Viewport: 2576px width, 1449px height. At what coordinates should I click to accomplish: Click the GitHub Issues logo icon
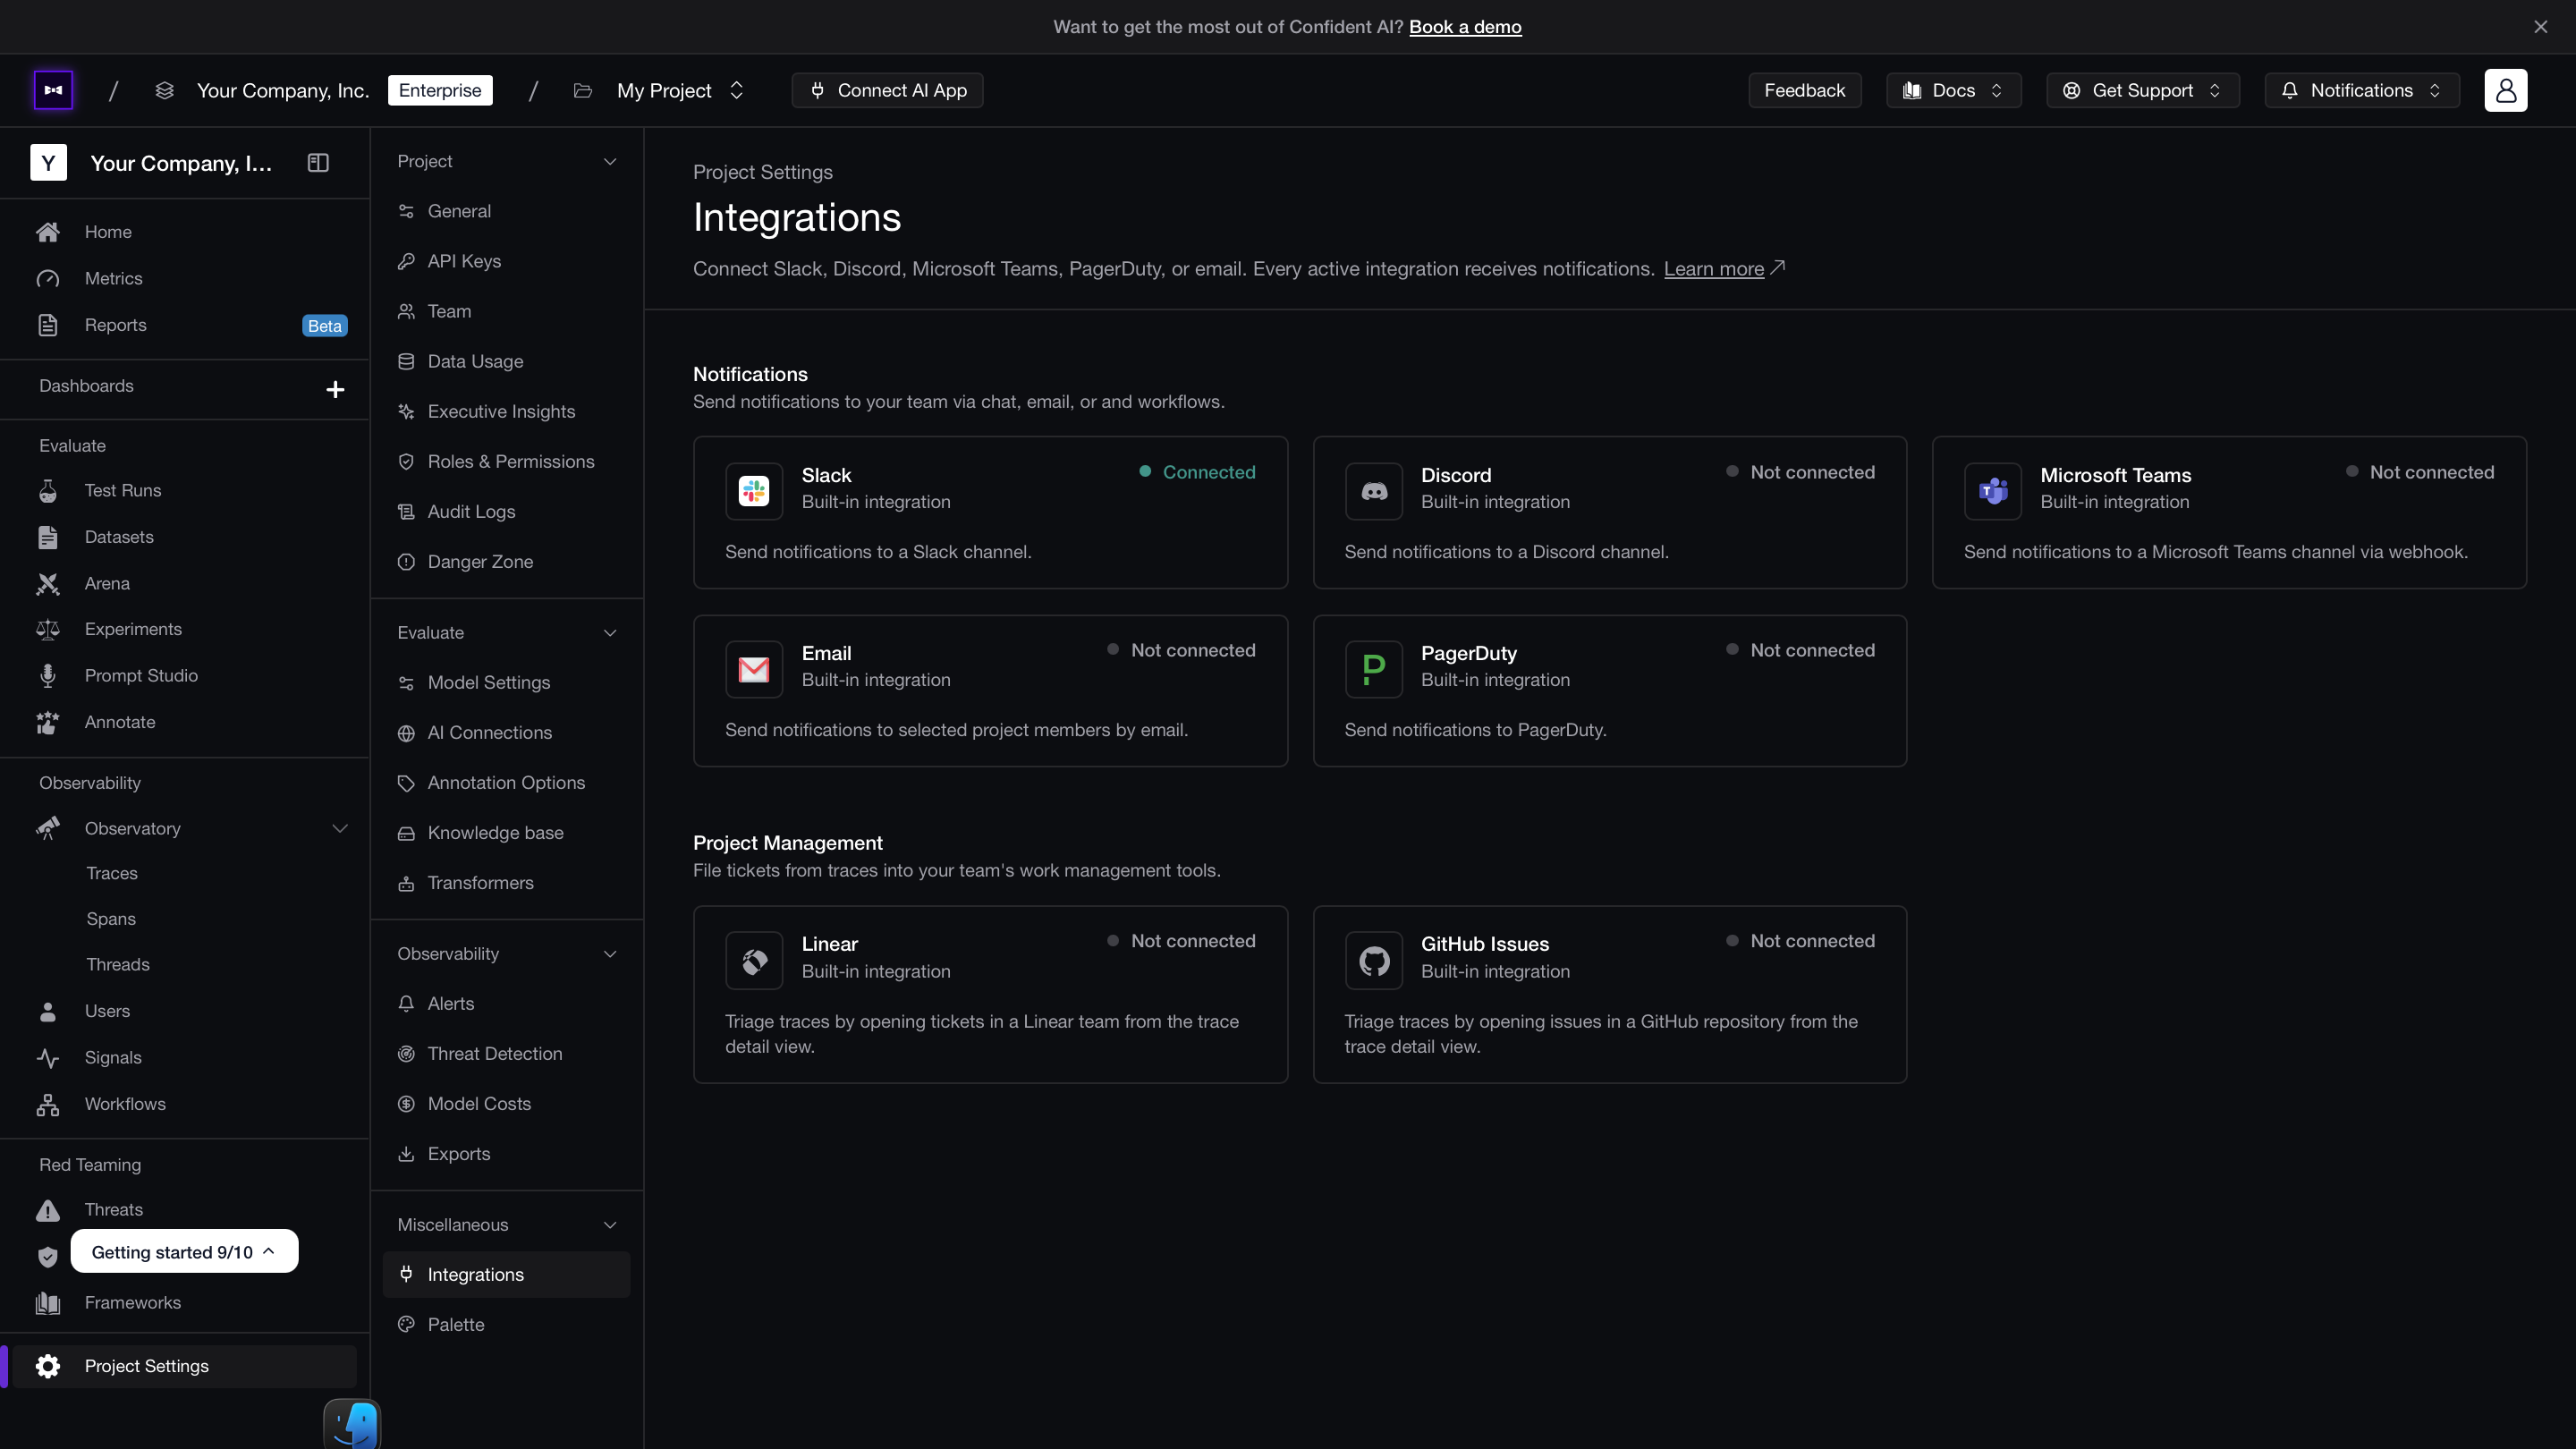[1374, 961]
